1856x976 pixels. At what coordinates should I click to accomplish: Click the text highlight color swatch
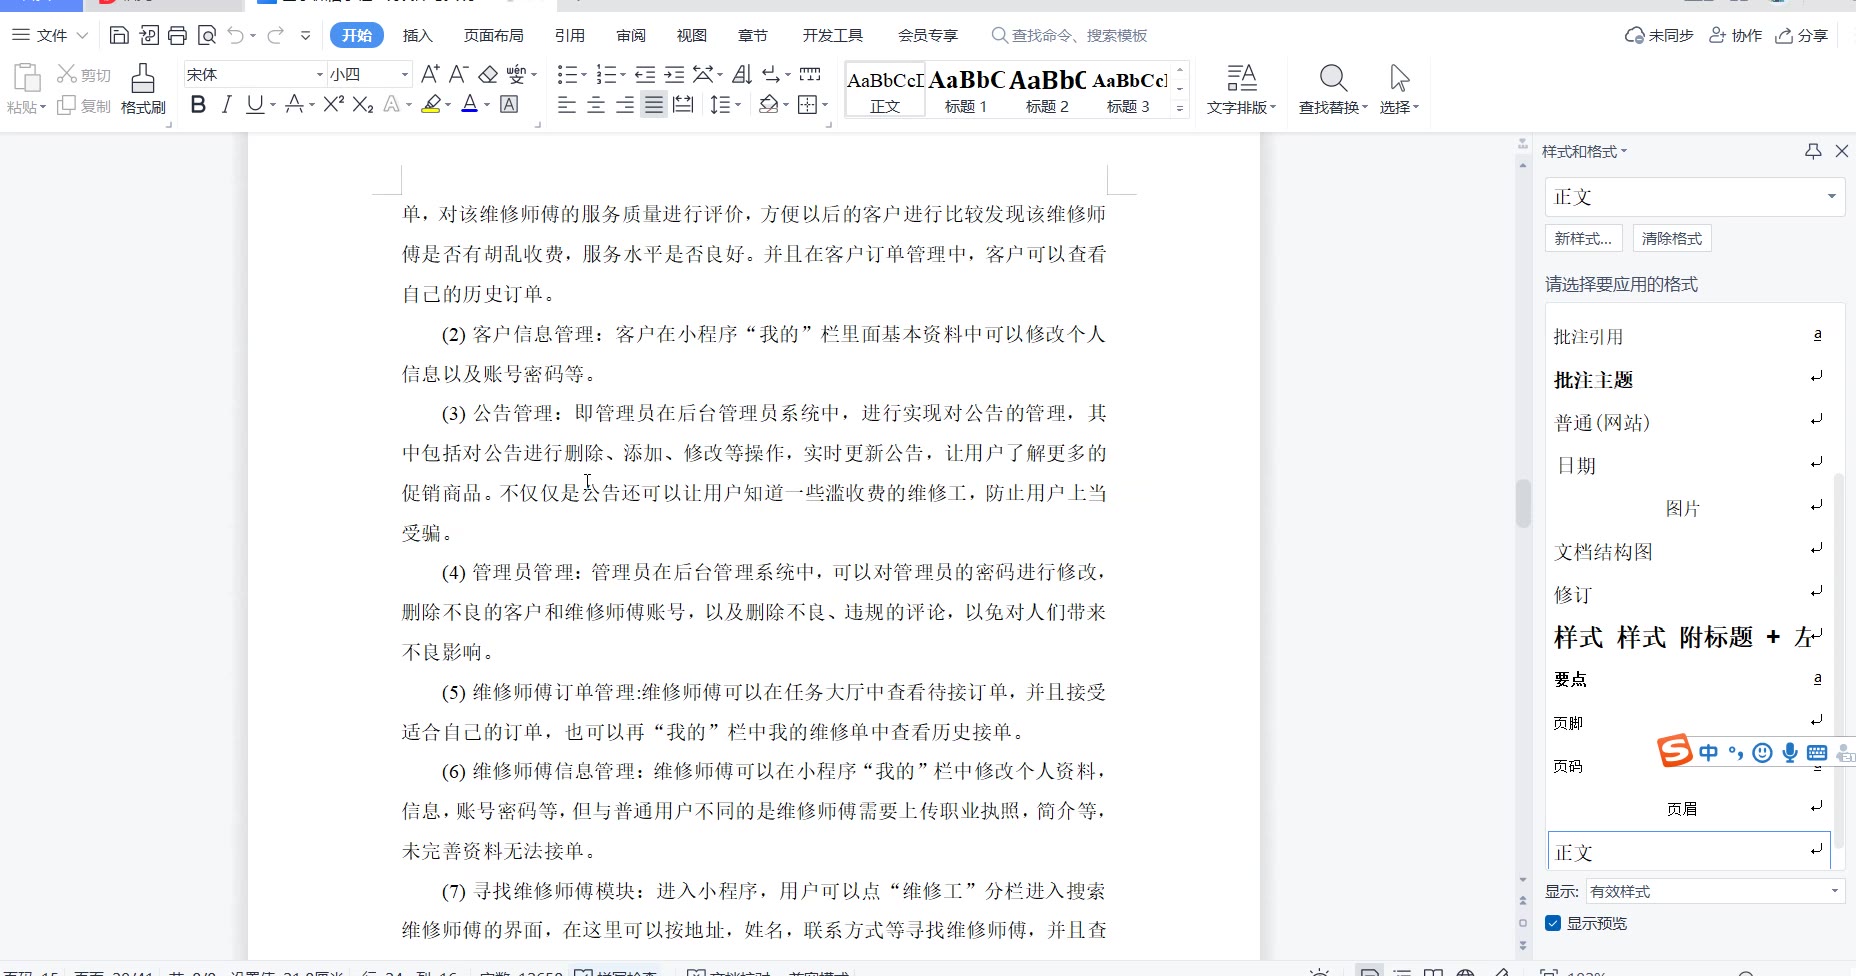click(431, 105)
